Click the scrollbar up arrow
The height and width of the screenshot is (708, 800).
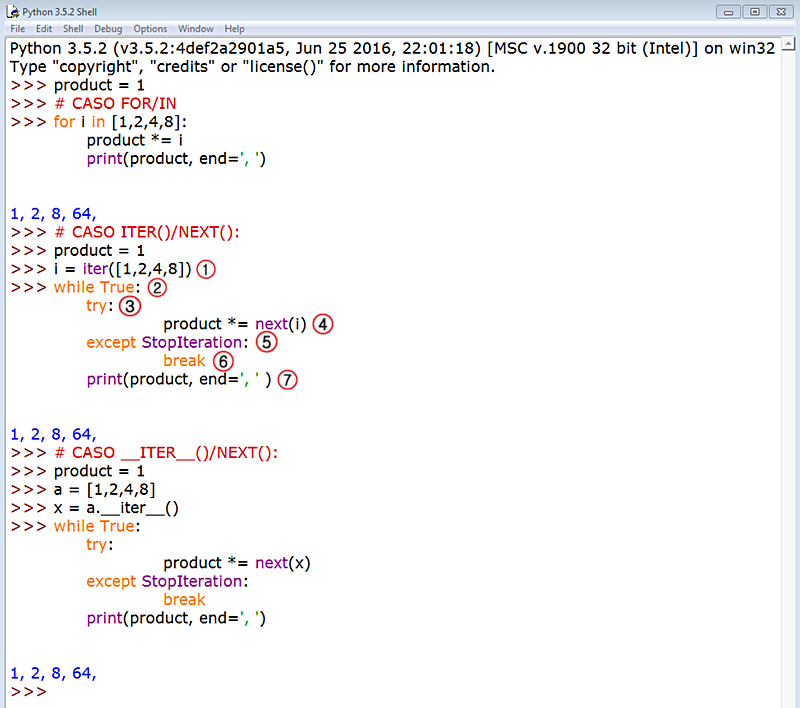click(789, 44)
